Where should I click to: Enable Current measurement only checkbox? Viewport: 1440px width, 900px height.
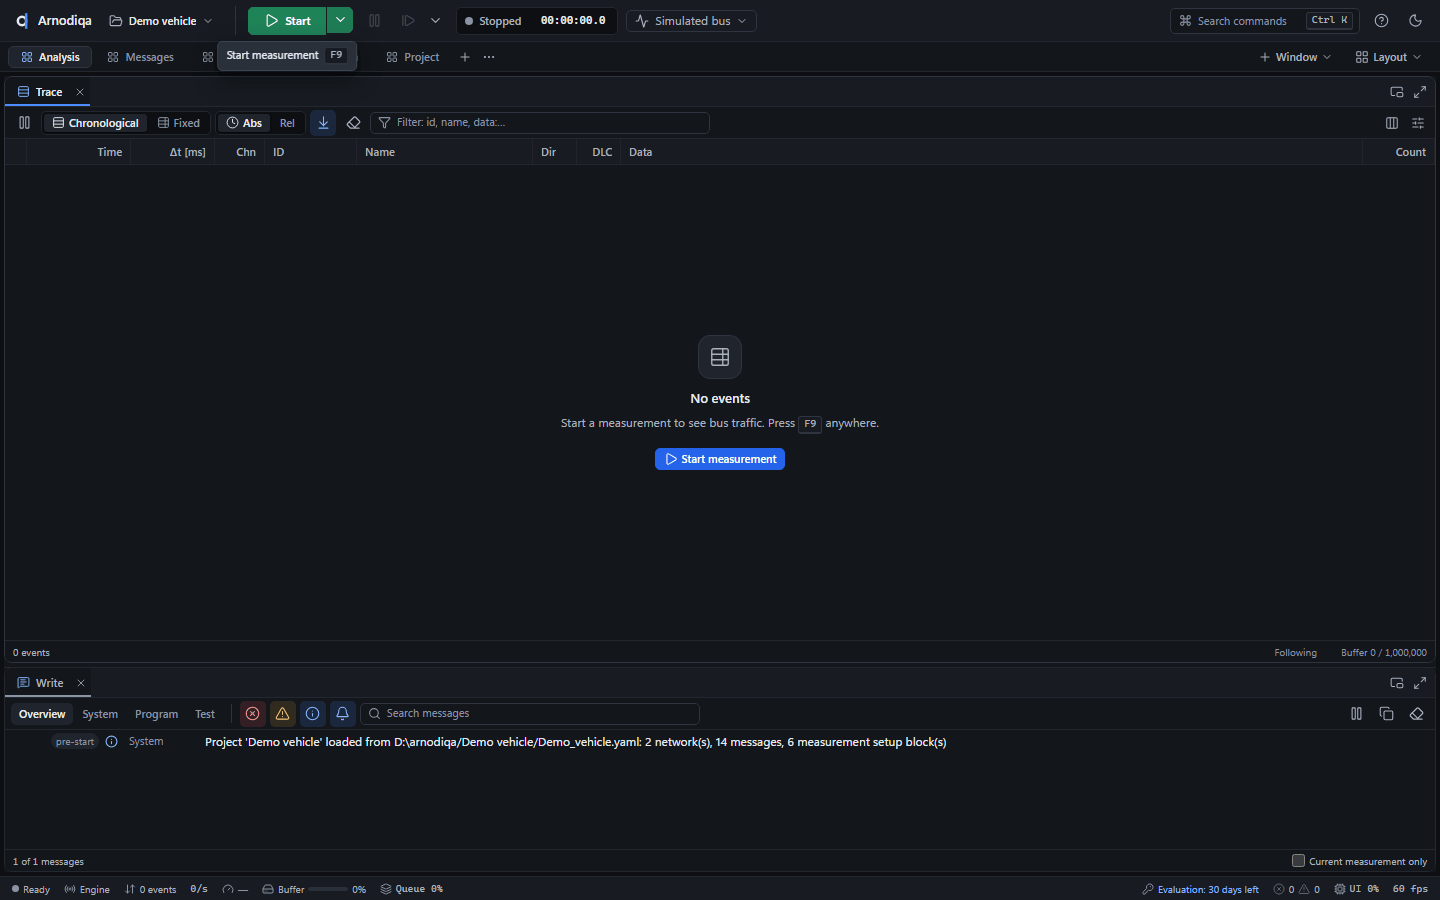(x=1298, y=861)
